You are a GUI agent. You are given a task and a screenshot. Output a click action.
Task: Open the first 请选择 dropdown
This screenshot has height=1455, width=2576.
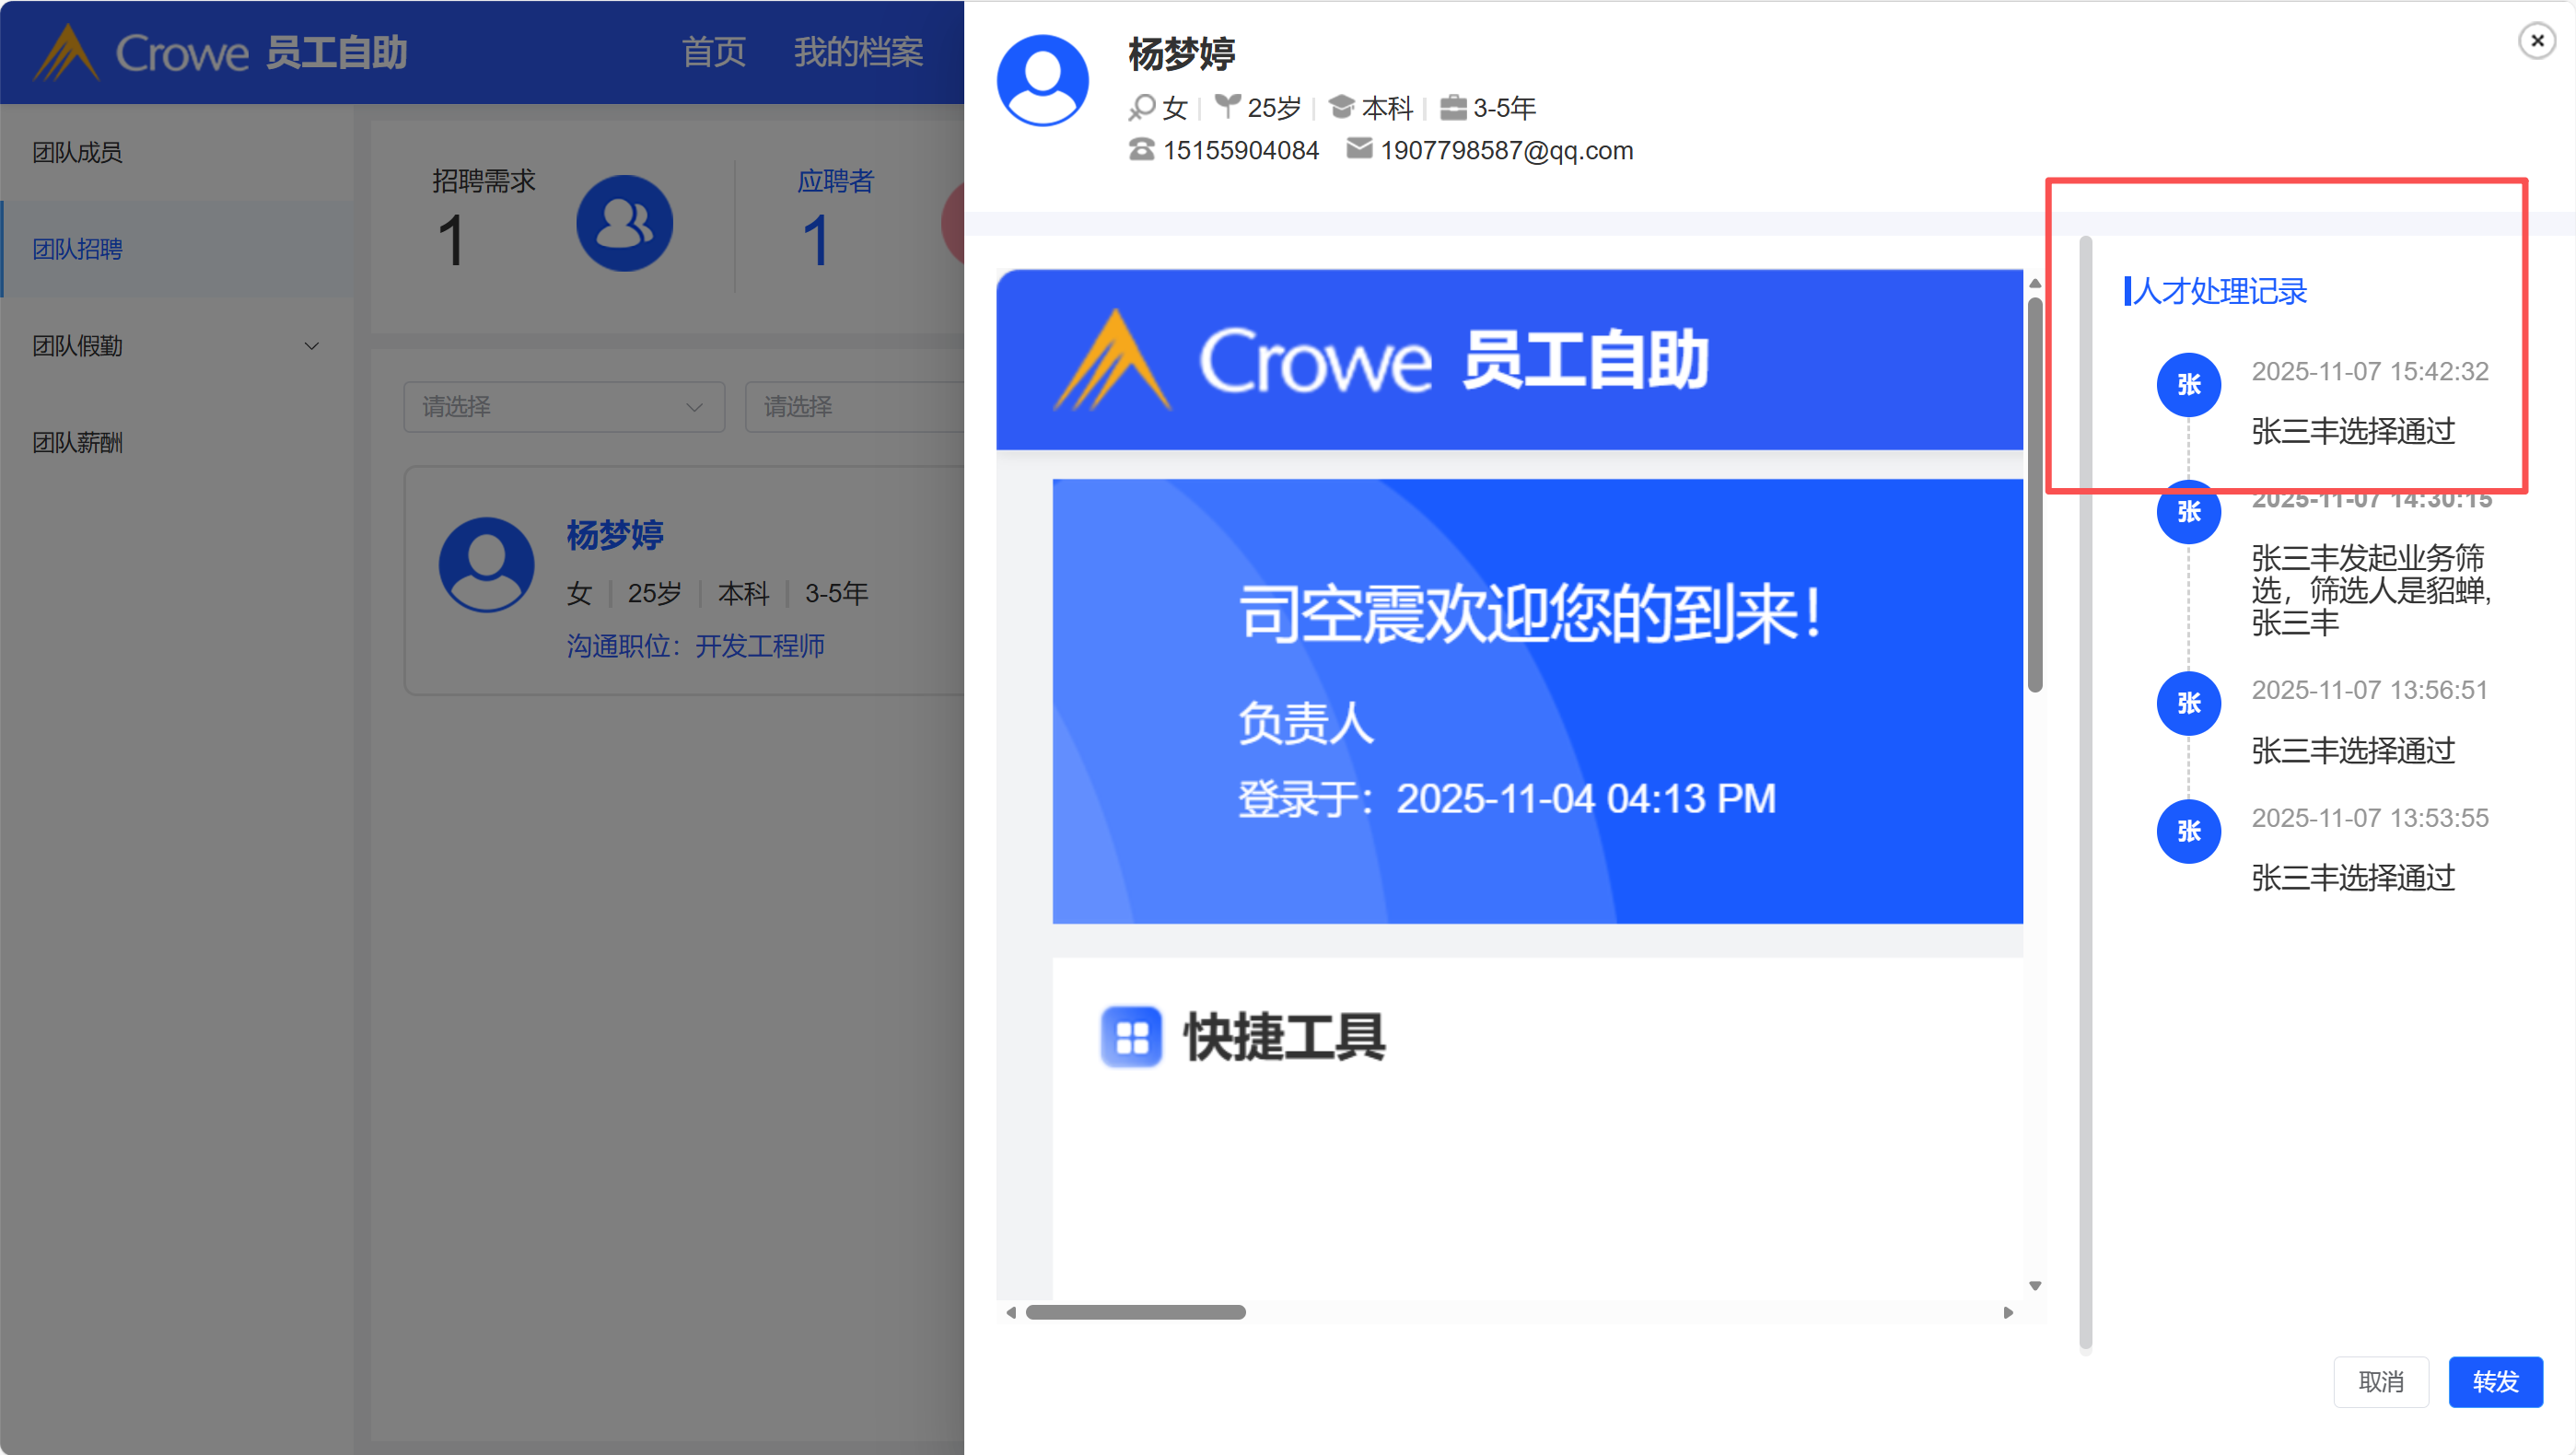click(563, 407)
